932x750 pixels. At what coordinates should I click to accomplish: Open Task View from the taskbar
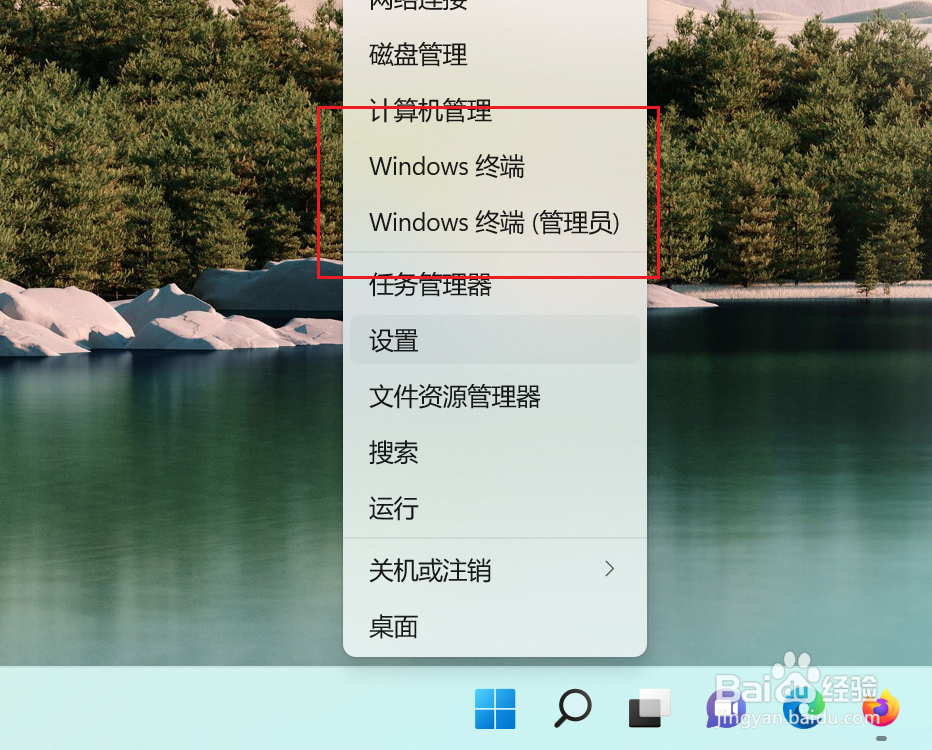(x=648, y=708)
